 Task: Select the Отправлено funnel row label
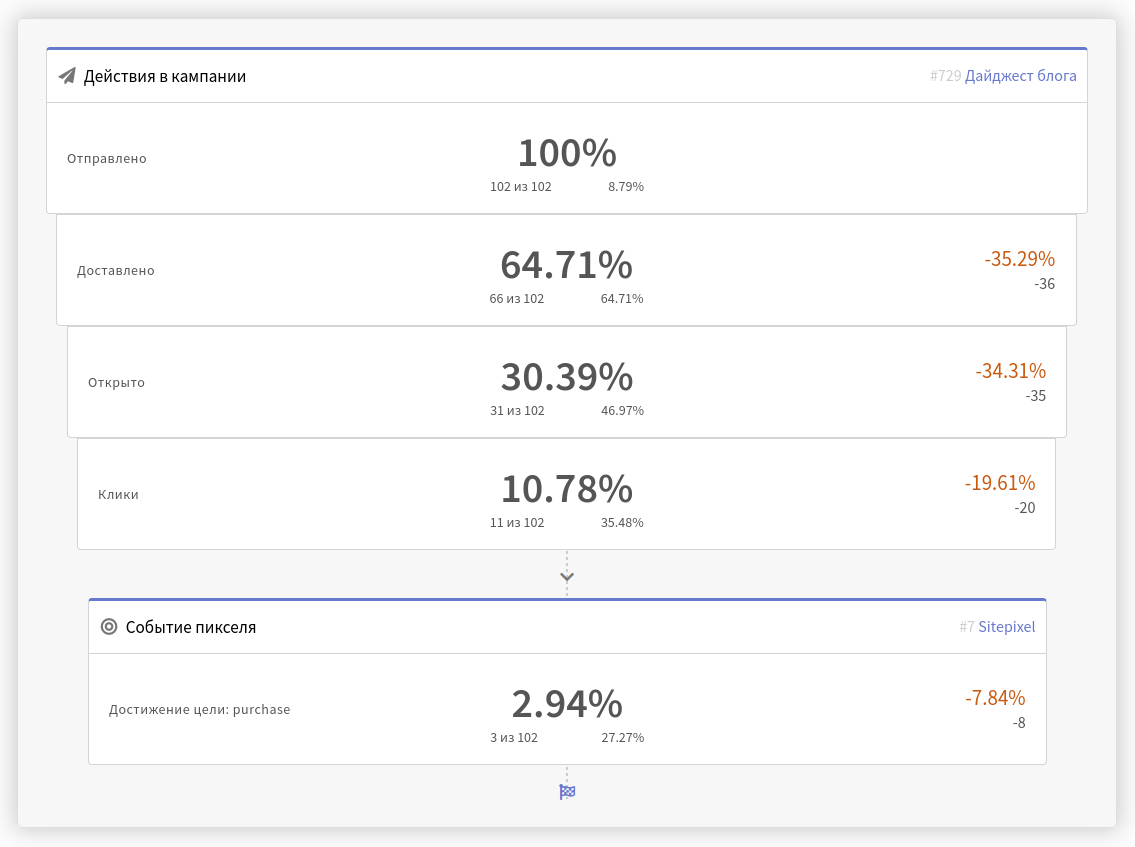(x=107, y=159)
